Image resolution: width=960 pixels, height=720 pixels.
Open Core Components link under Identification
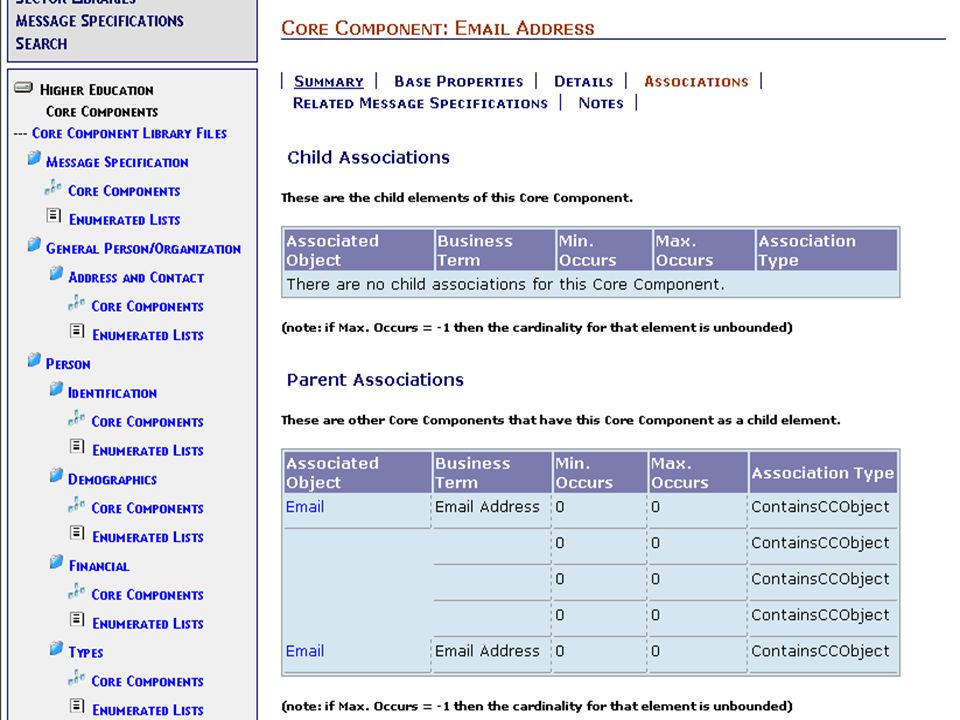pyautogui.click(x=147, y=422)
